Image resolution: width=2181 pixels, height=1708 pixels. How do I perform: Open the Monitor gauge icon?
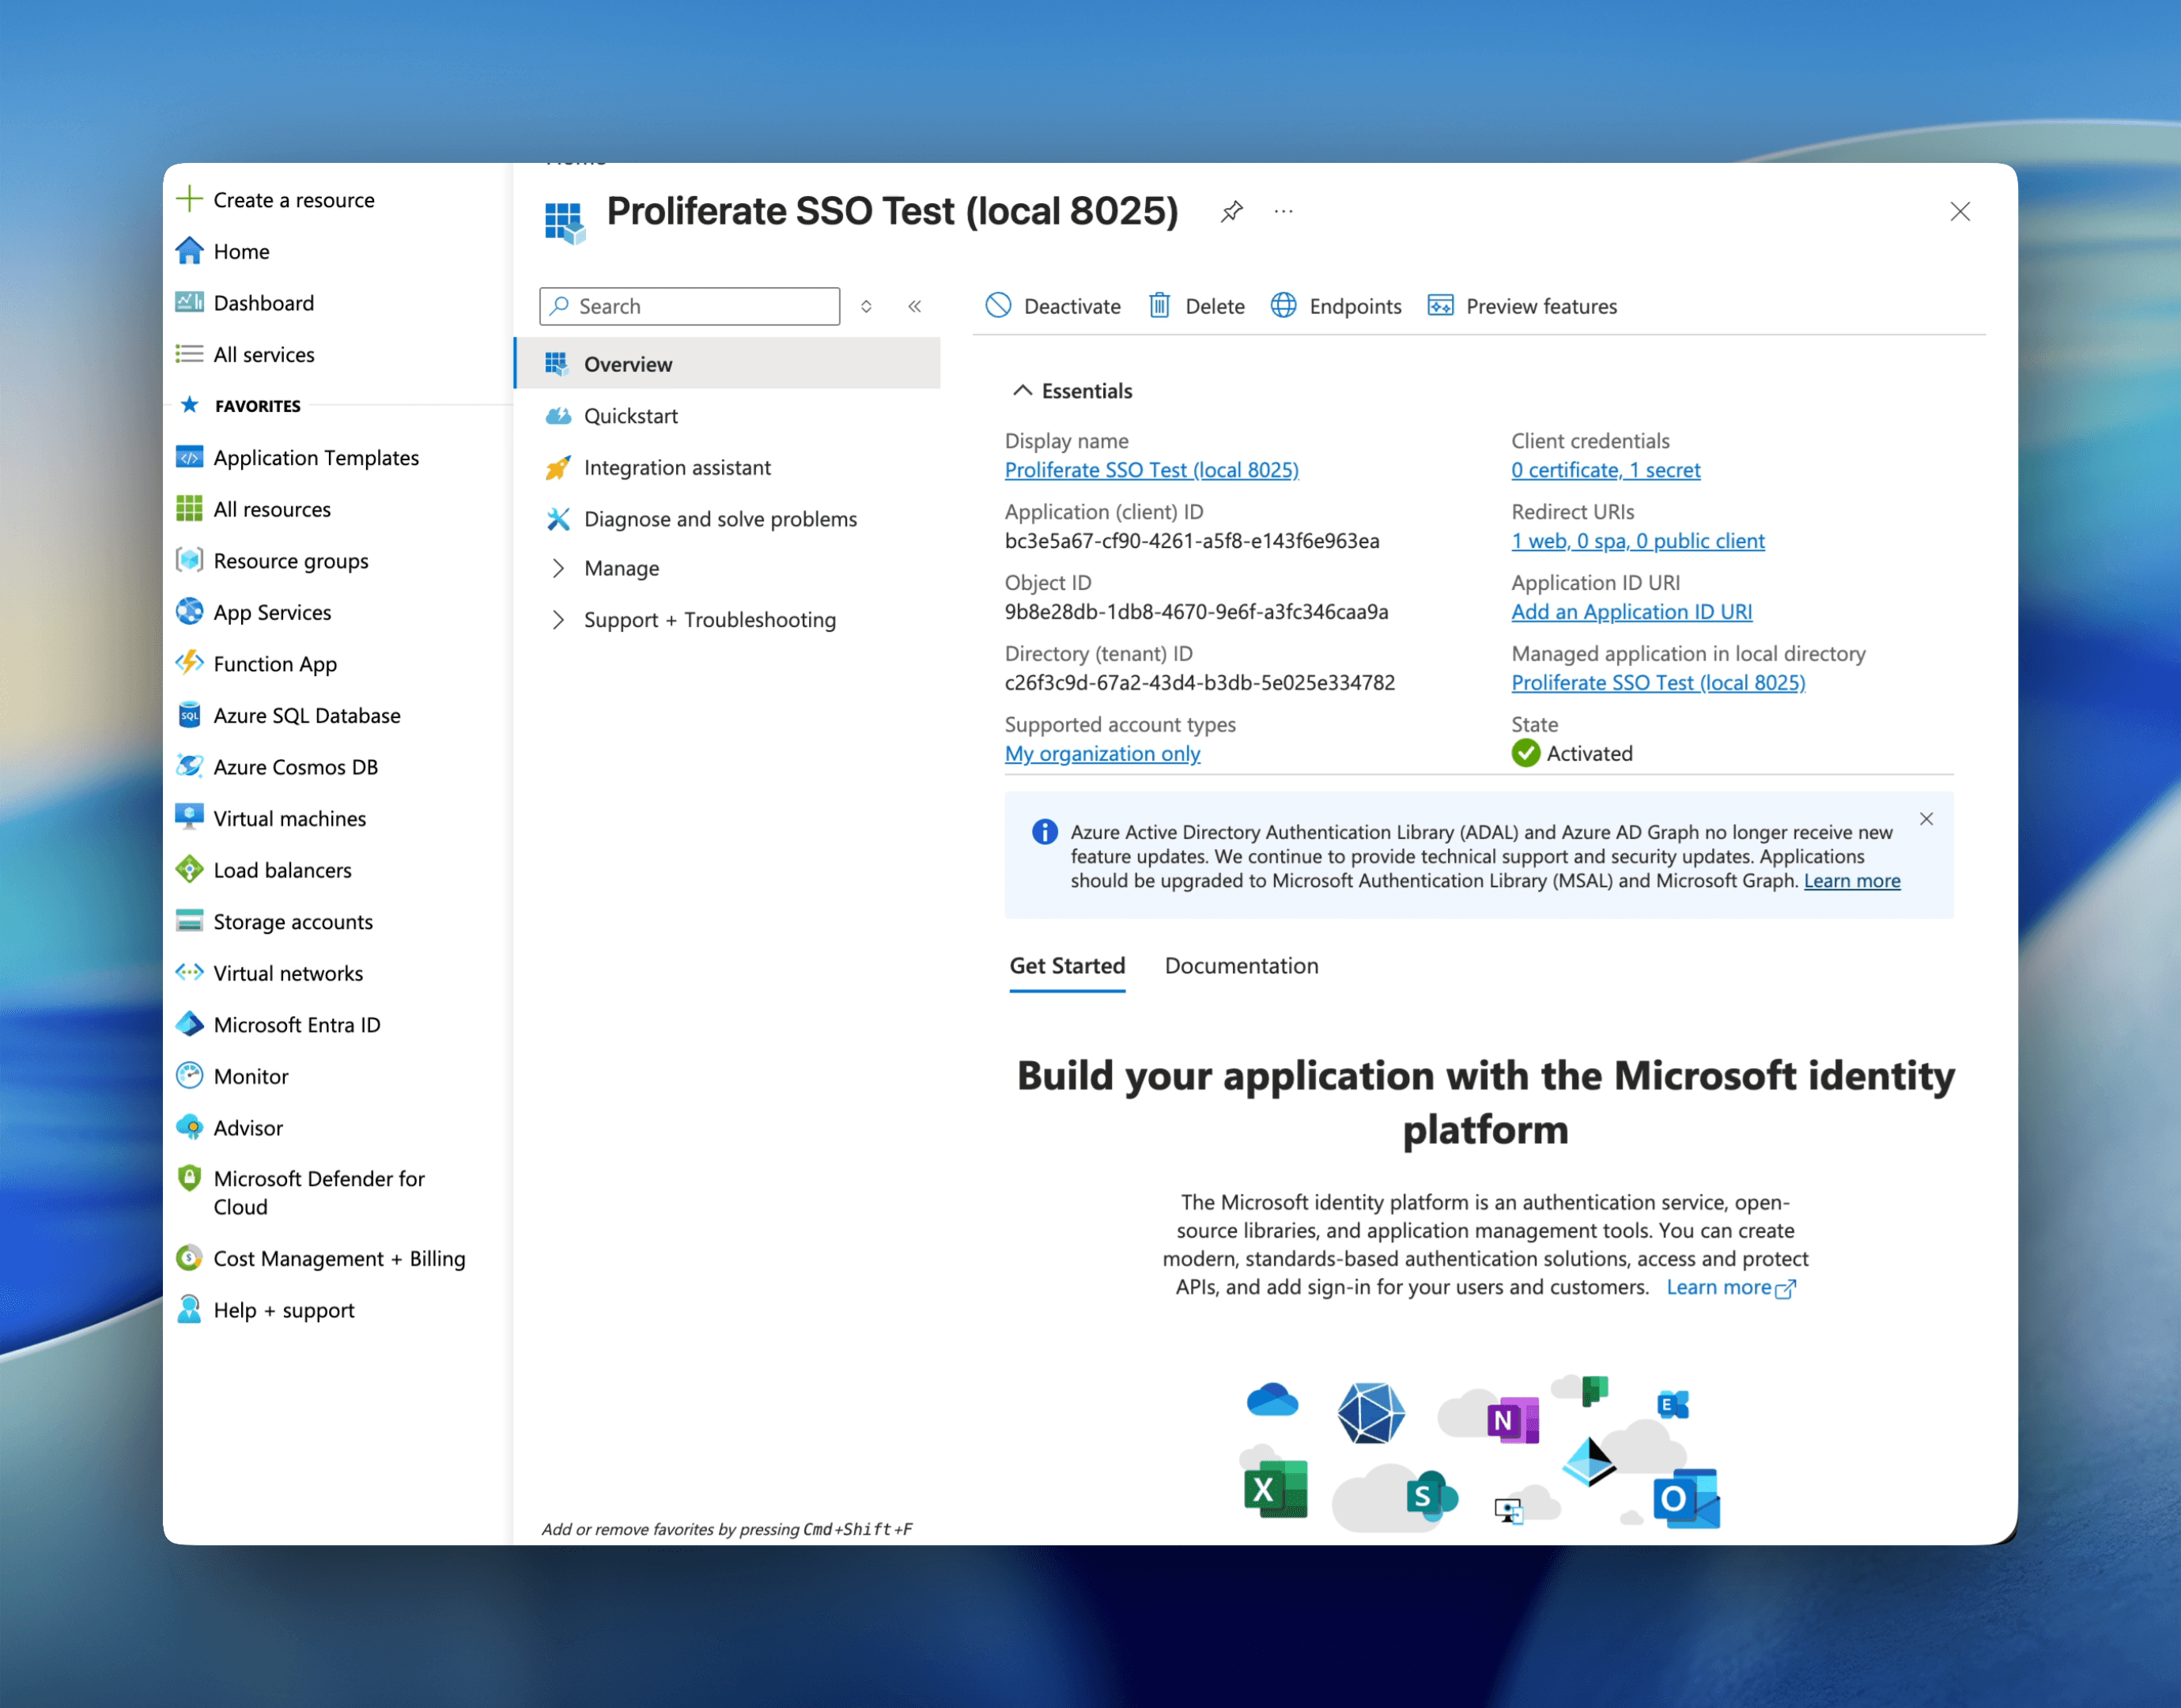[189, 1075]
